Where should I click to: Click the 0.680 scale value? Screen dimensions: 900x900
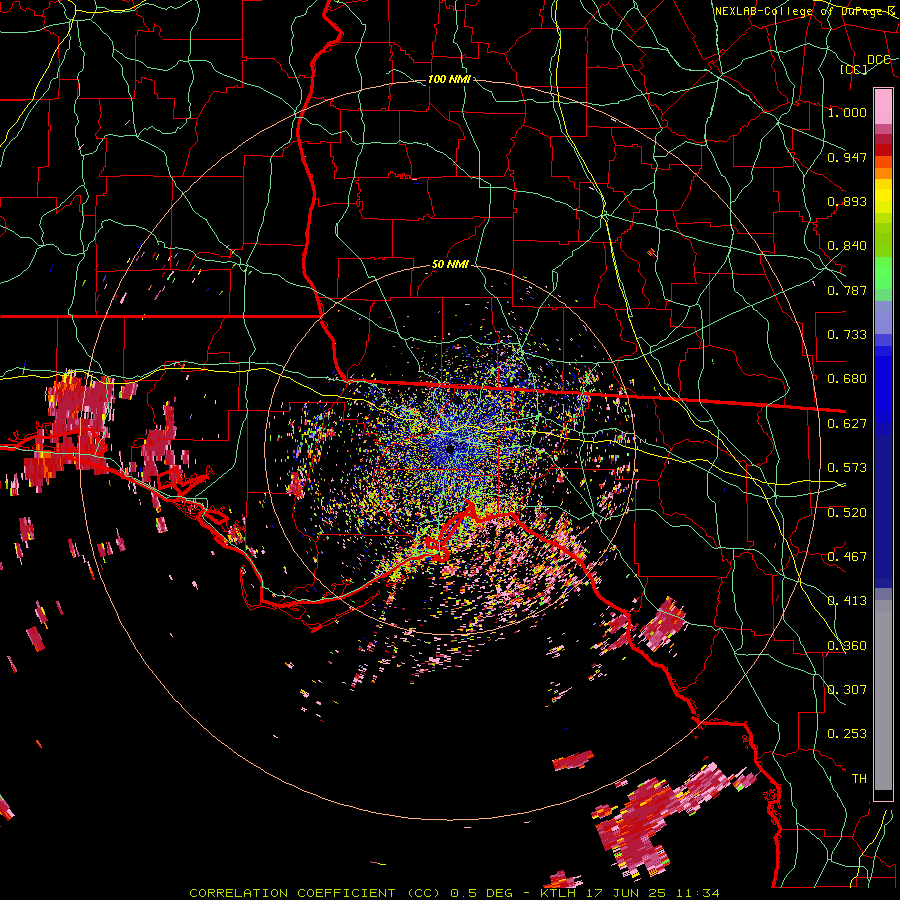(x=847, y=379)
